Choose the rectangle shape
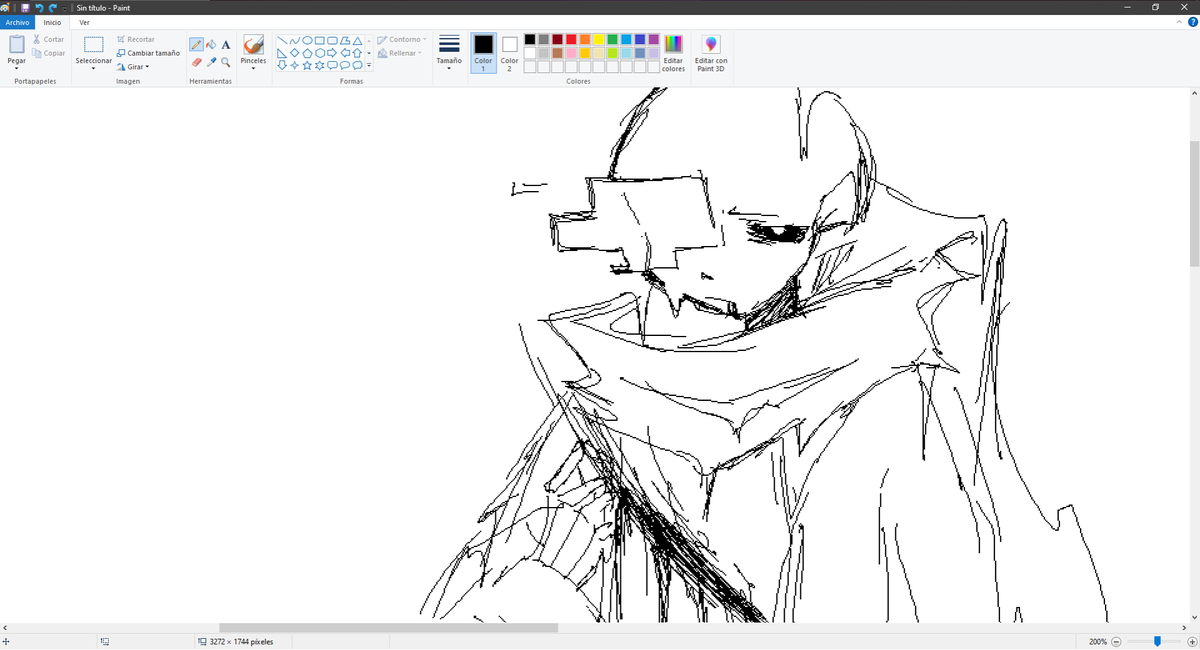This screenshot has height=650, width=1200. click(x=320, y=40)
